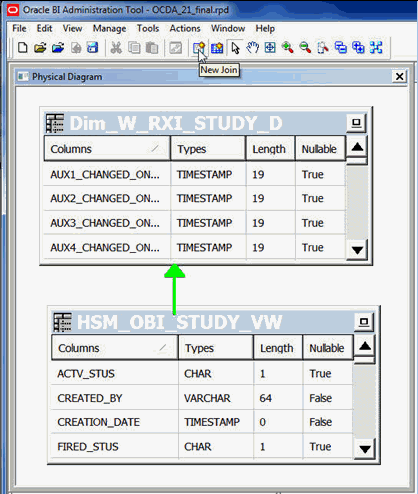418x494 pixels.
Task: Select the CREATED_BY column row
Action: (x=202, y=398)
